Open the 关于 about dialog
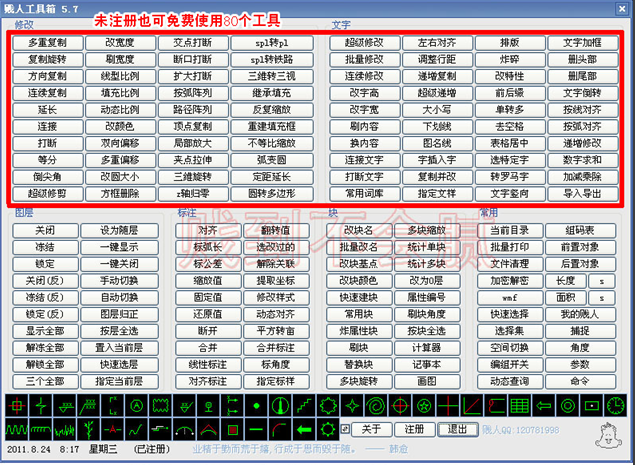The width and height of the screenshot is (635, 465). click(x=371, y=429)
